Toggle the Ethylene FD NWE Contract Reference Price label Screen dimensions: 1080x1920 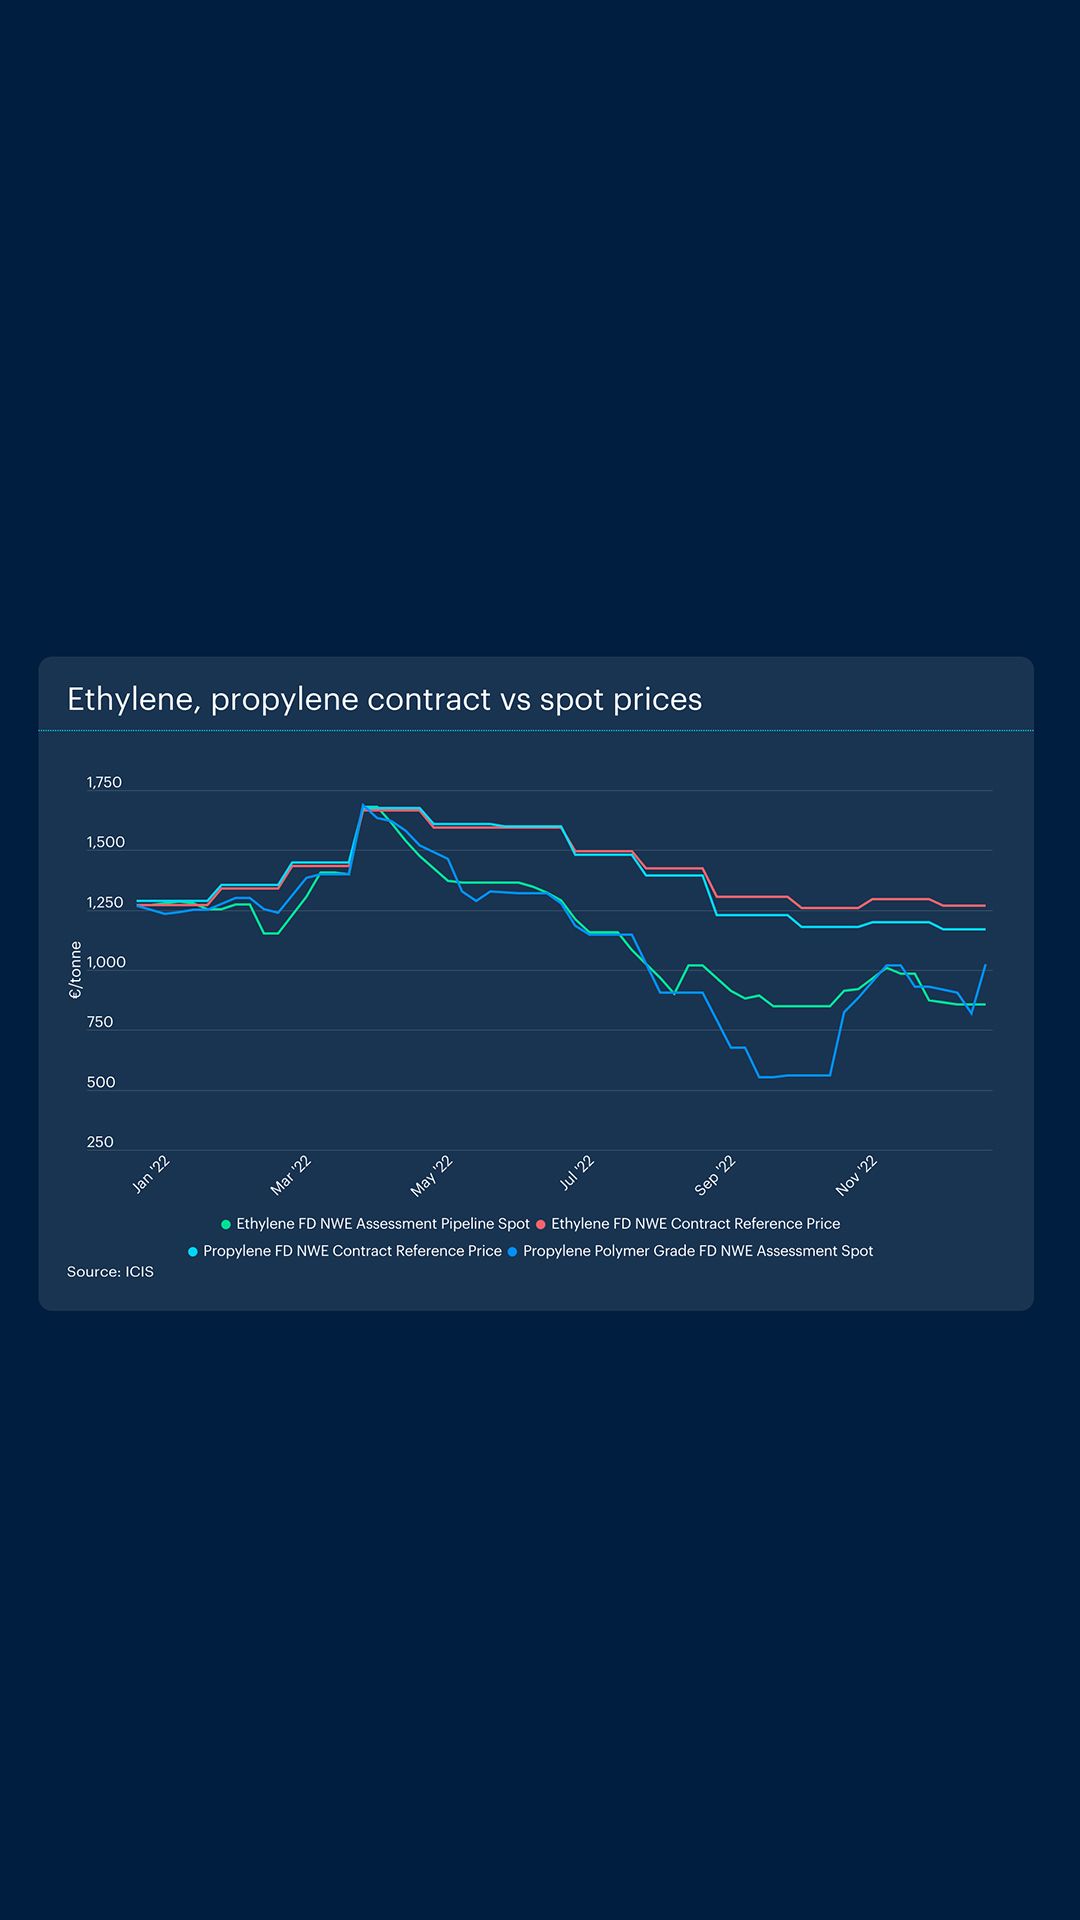695,1224
